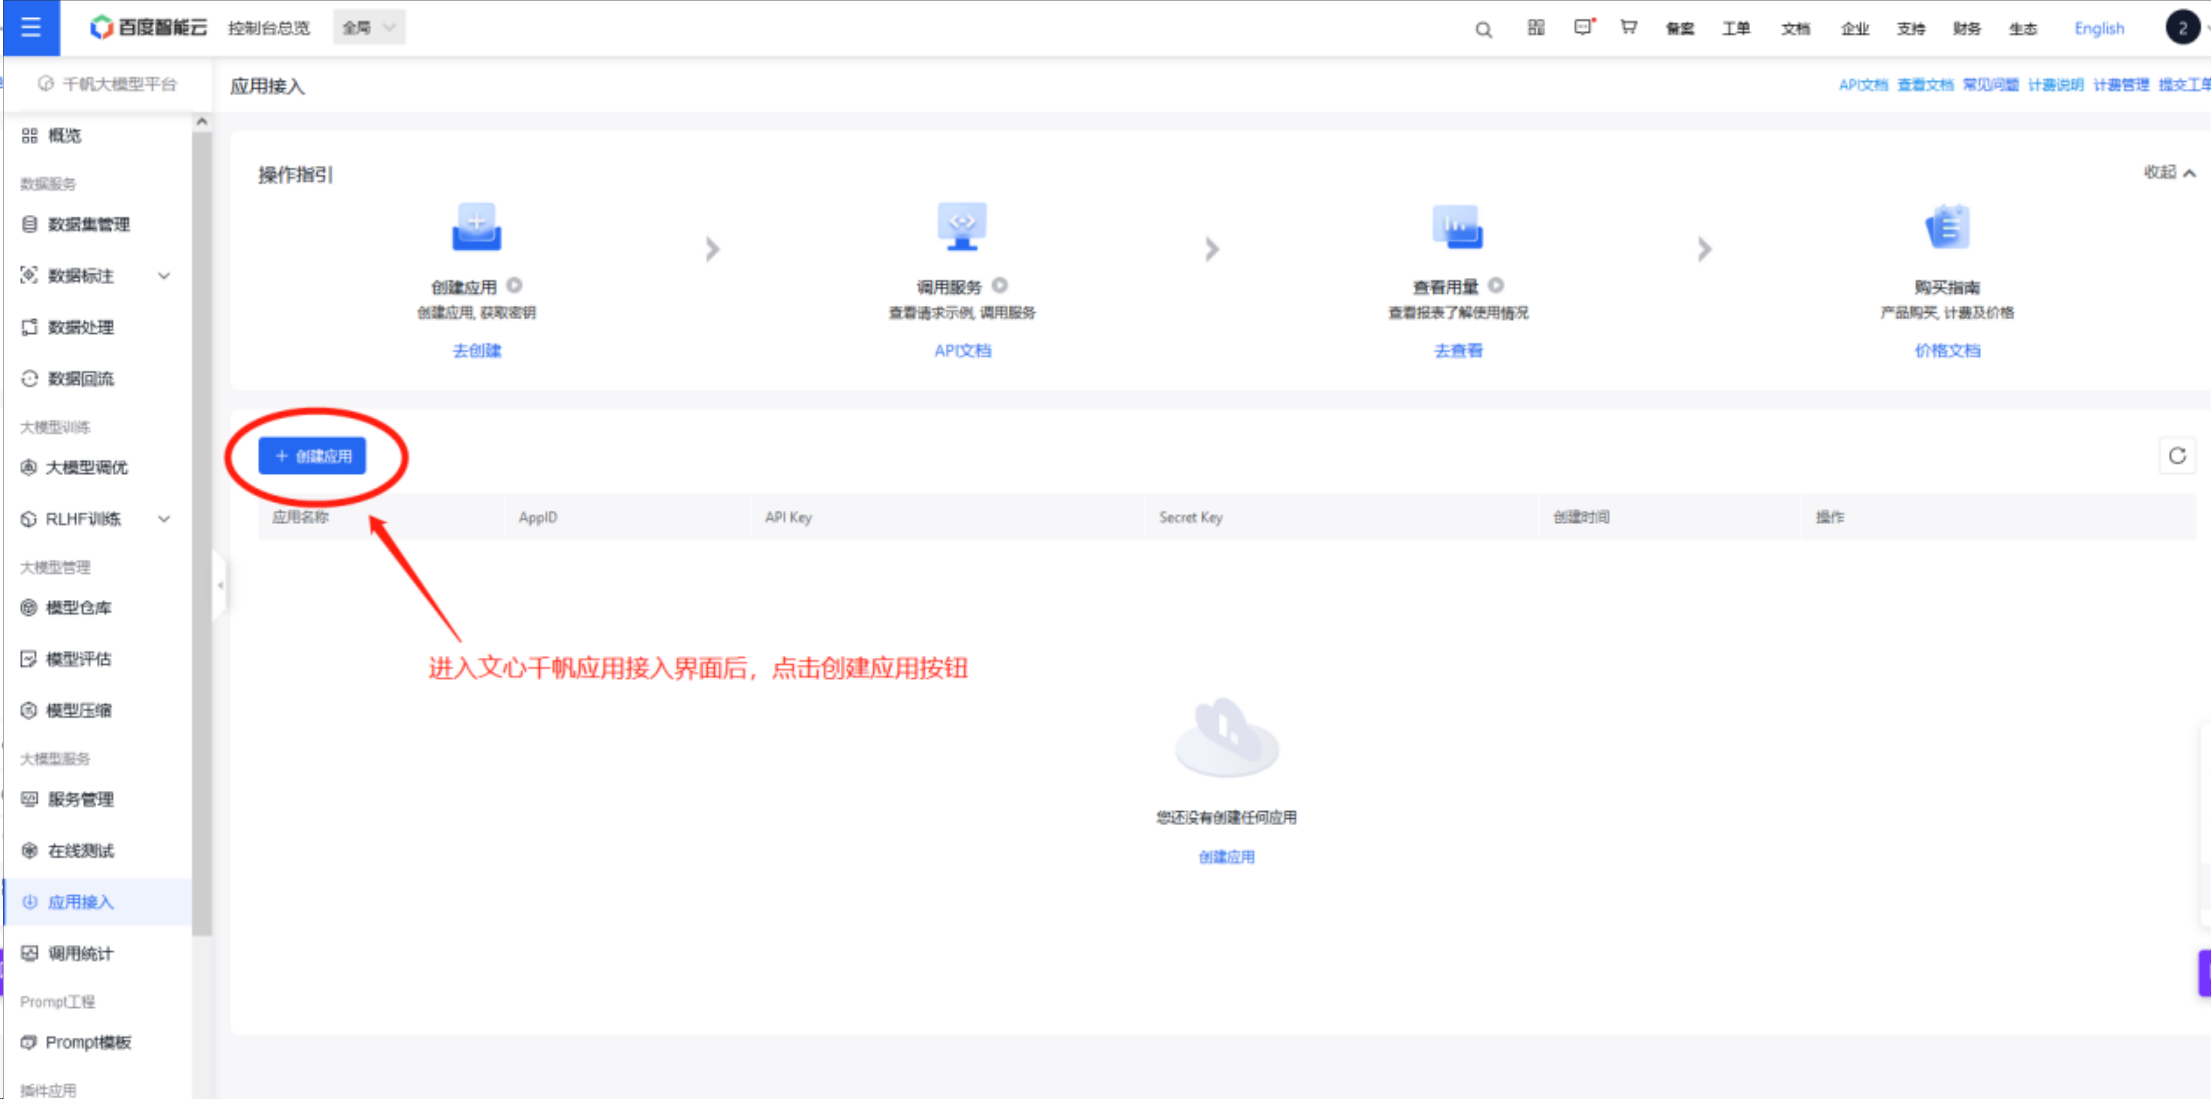Click info icon next to 创建应用
This screenshot has height=1099, width=2211.
tap(514, 285)
